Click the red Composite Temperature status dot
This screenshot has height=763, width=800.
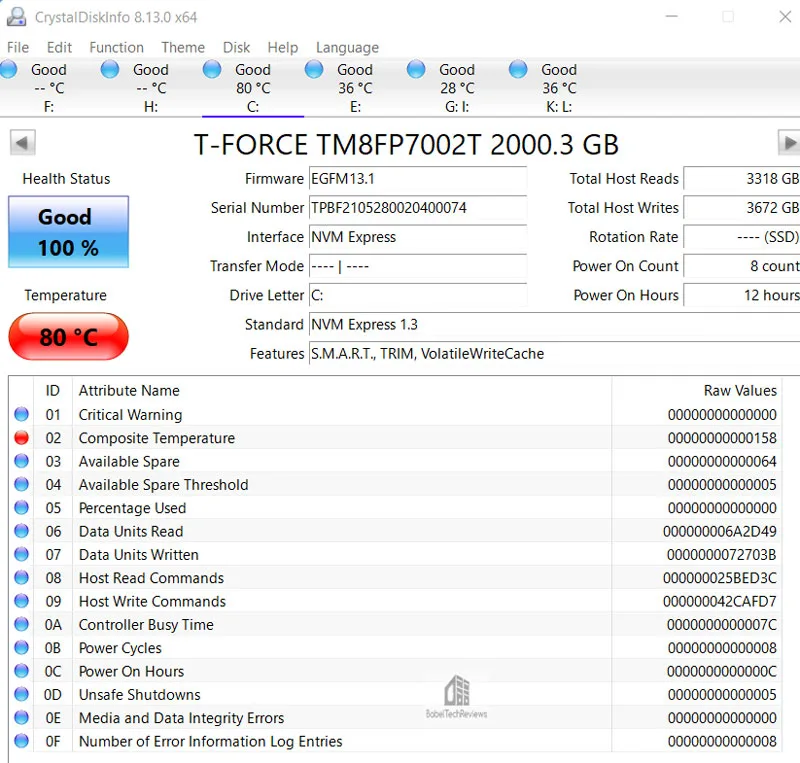21,437
